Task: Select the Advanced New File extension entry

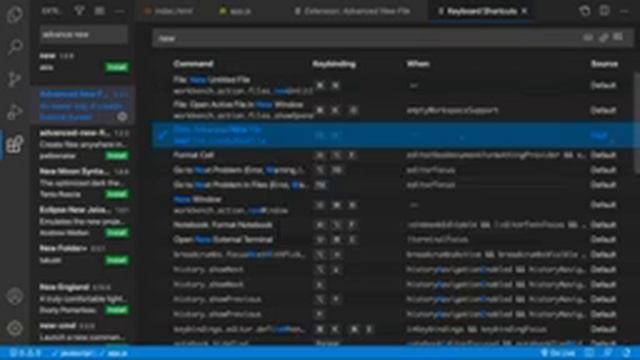Action: coord(84,105)
